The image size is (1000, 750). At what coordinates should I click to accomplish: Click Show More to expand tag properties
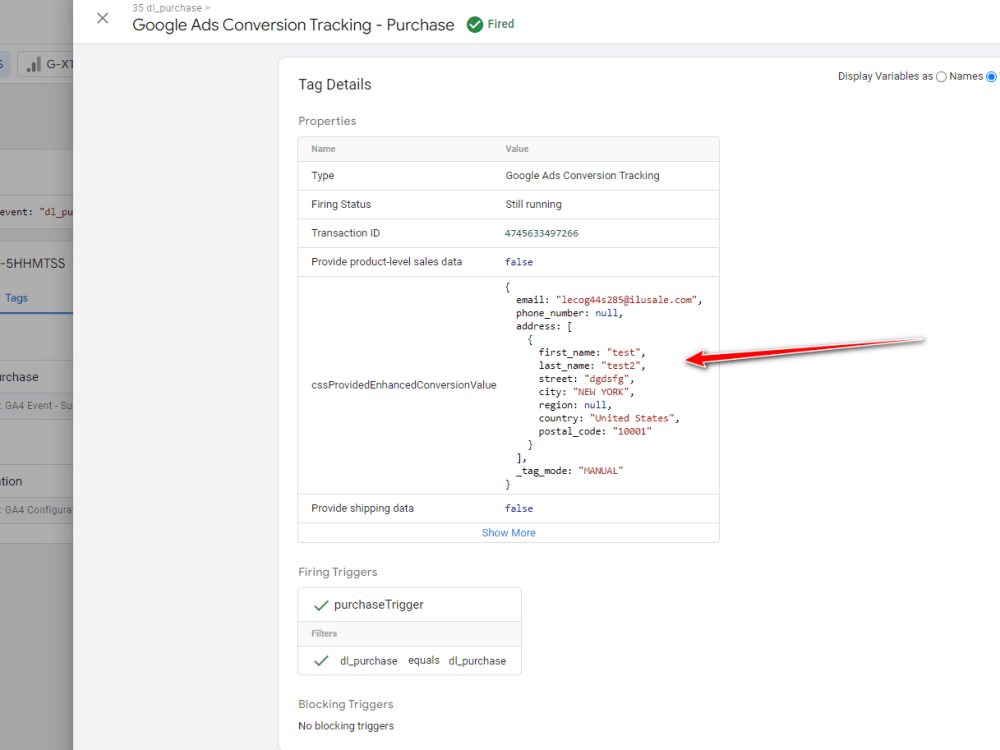508,533
